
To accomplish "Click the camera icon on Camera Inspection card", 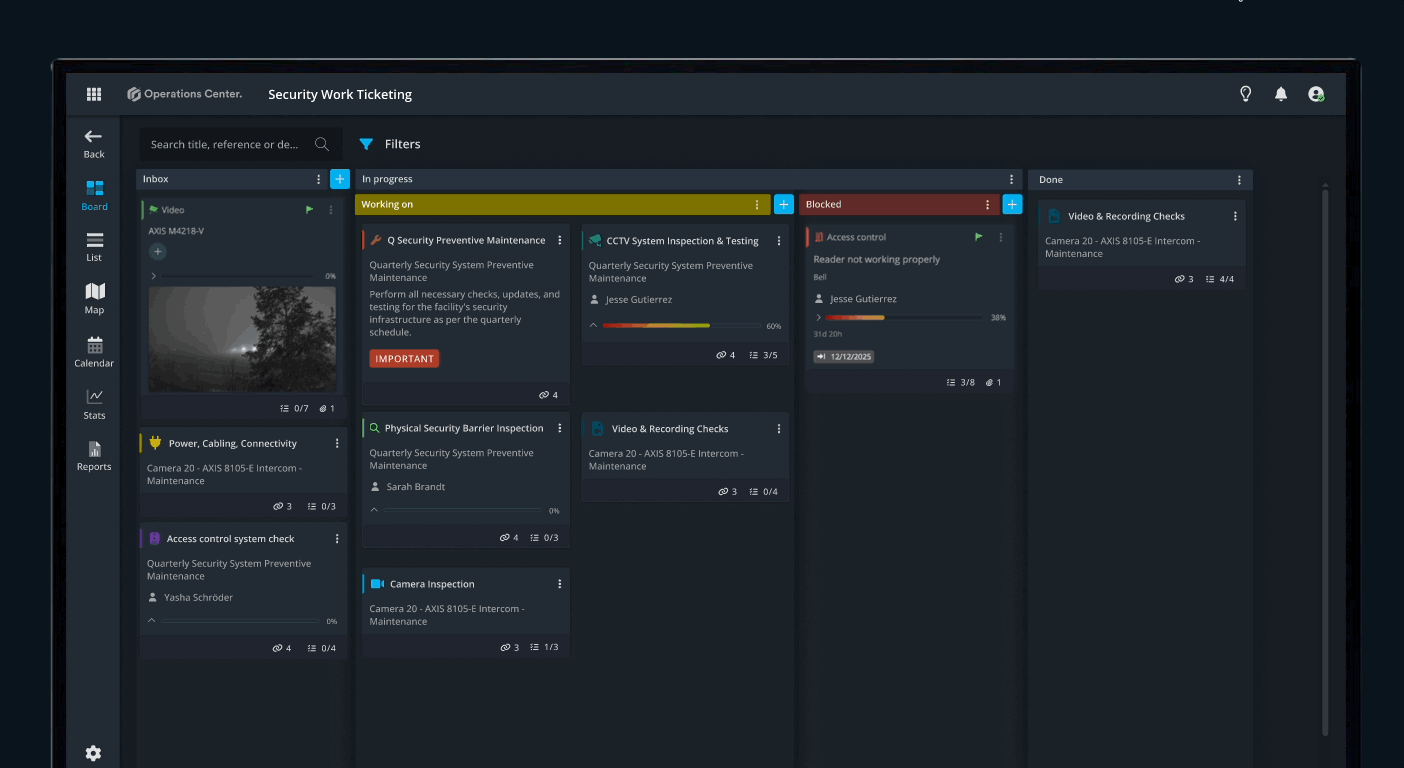I will tap(377, 584).
